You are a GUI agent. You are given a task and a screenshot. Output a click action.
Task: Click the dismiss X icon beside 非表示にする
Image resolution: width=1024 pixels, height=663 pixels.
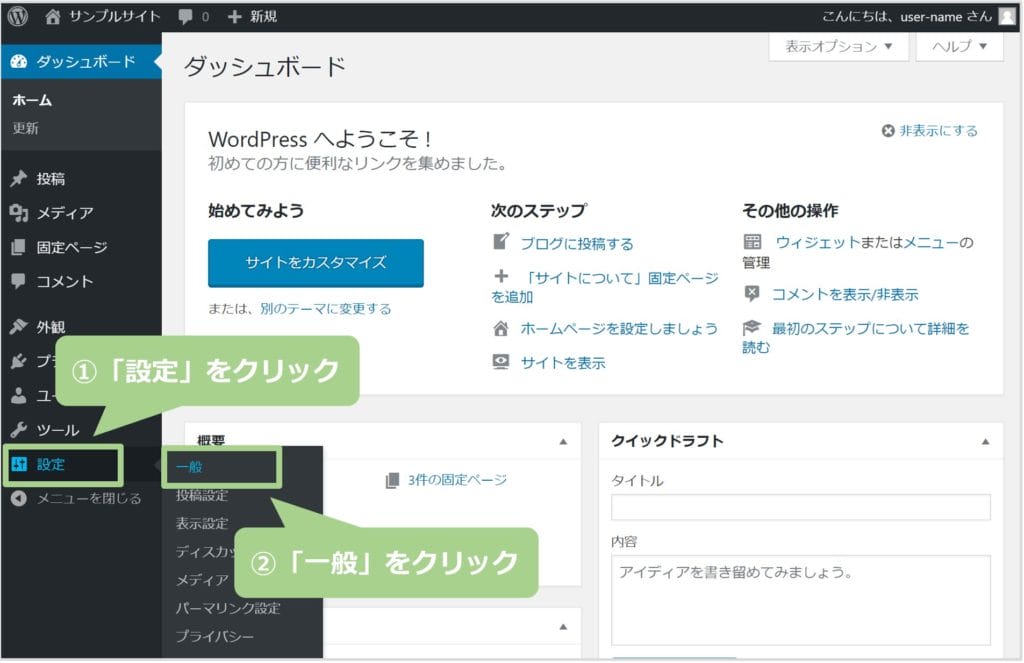(888, 131)
